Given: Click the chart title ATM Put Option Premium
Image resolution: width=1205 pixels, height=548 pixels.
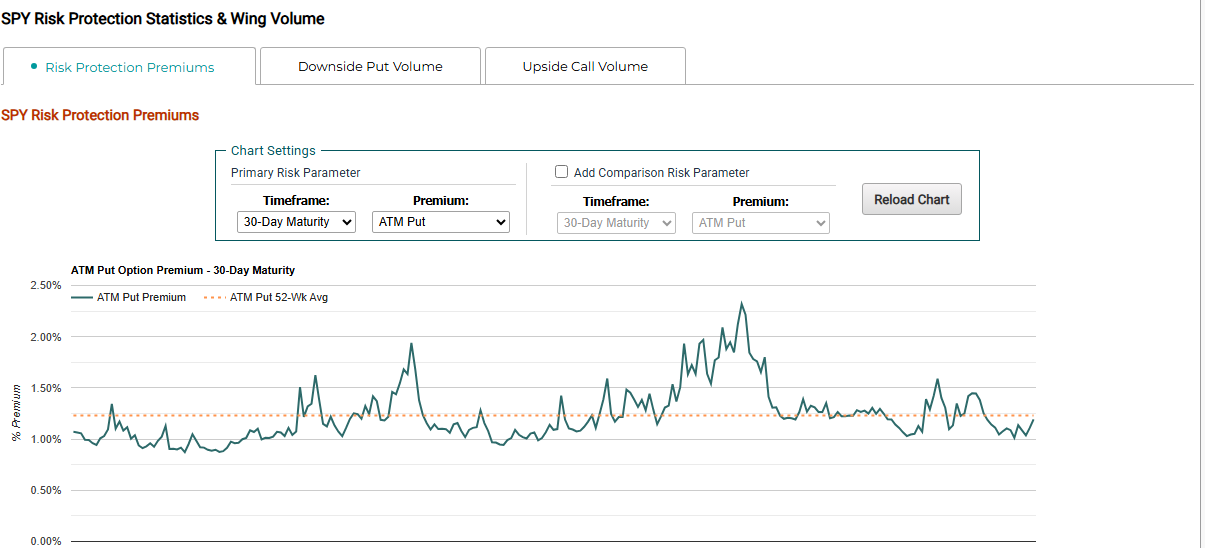Looking at the screenshot, I should [x=183, y=270].
